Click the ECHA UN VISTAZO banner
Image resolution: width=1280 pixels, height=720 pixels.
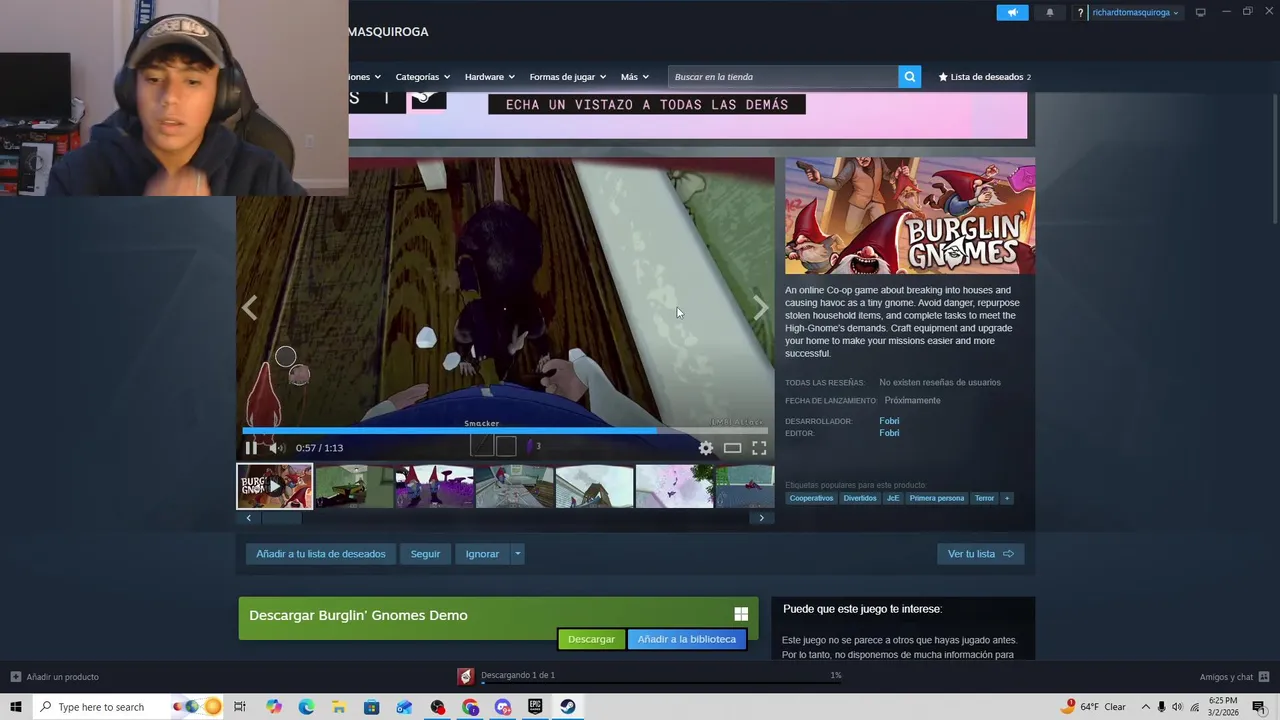pos(647,104)
